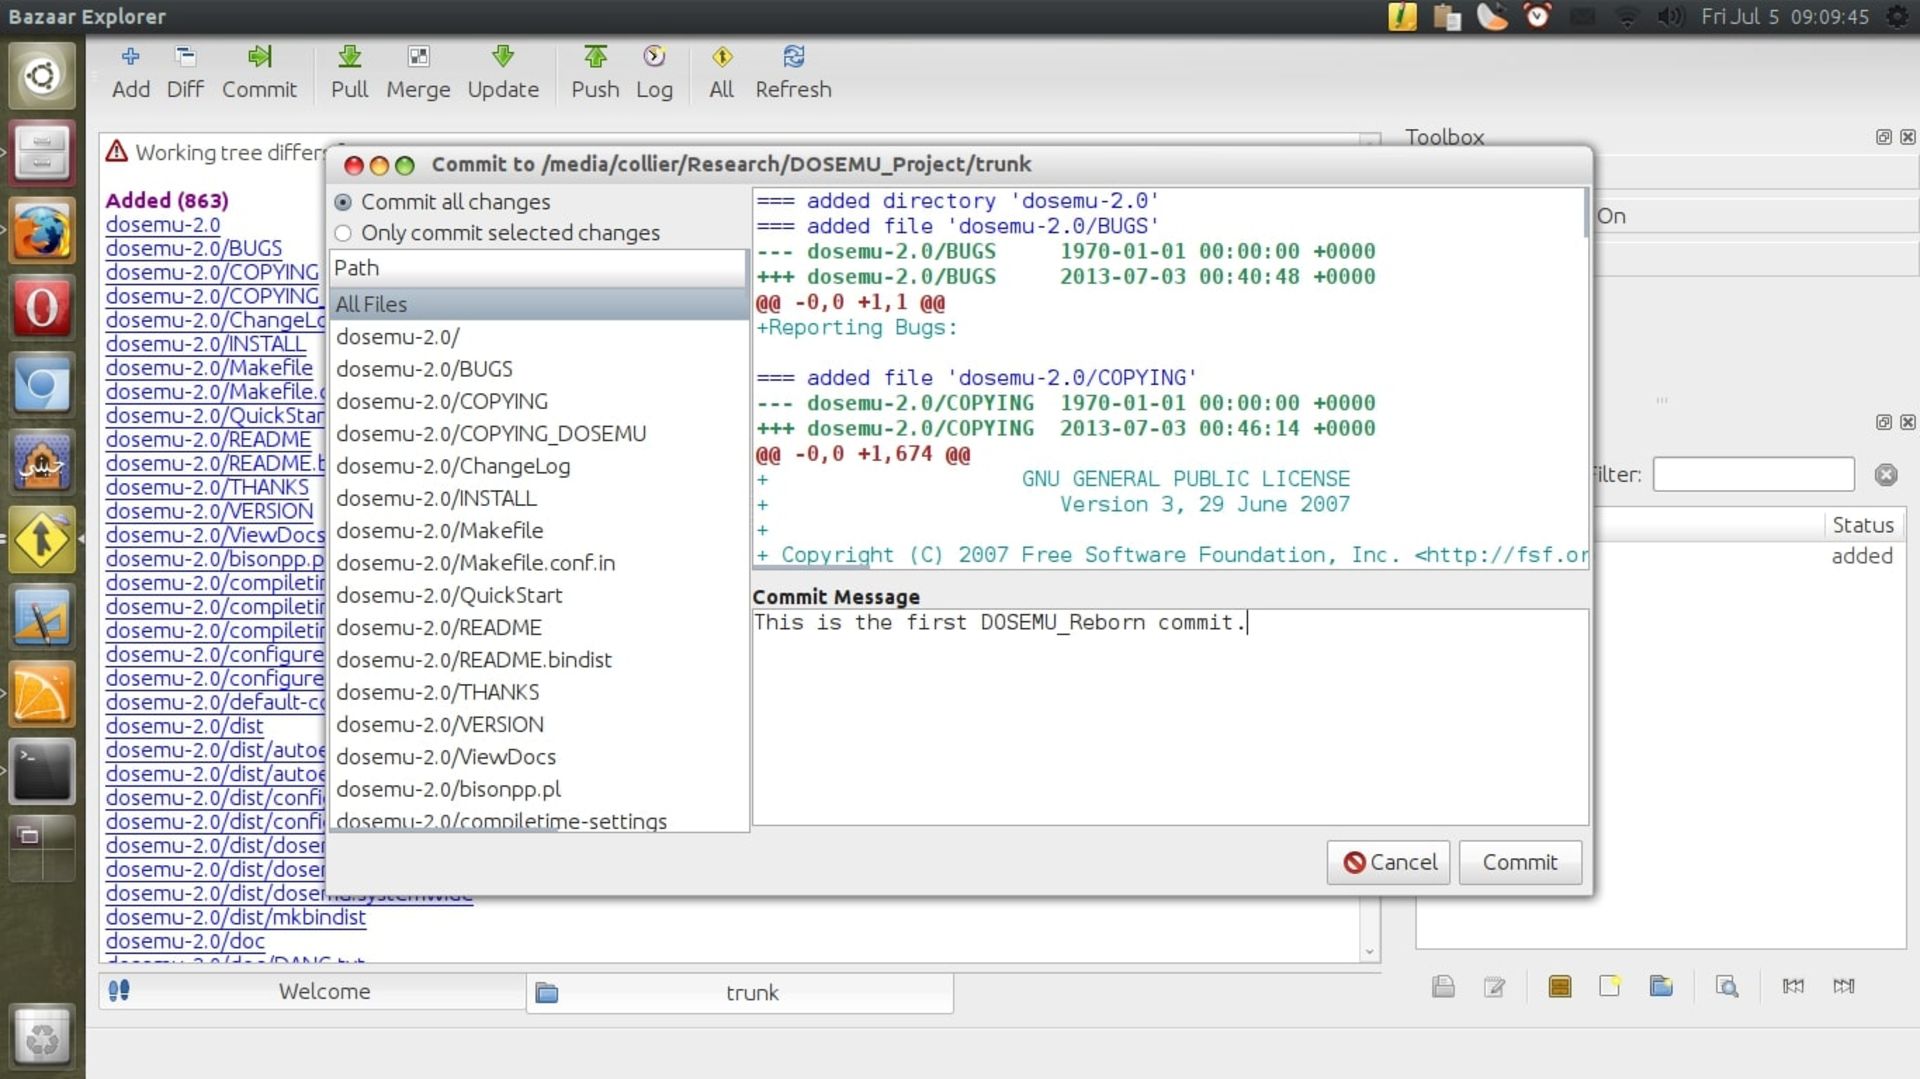
Task: Click the highlighted folder icon in the bottom toolbar
Action: [1559, 987]
